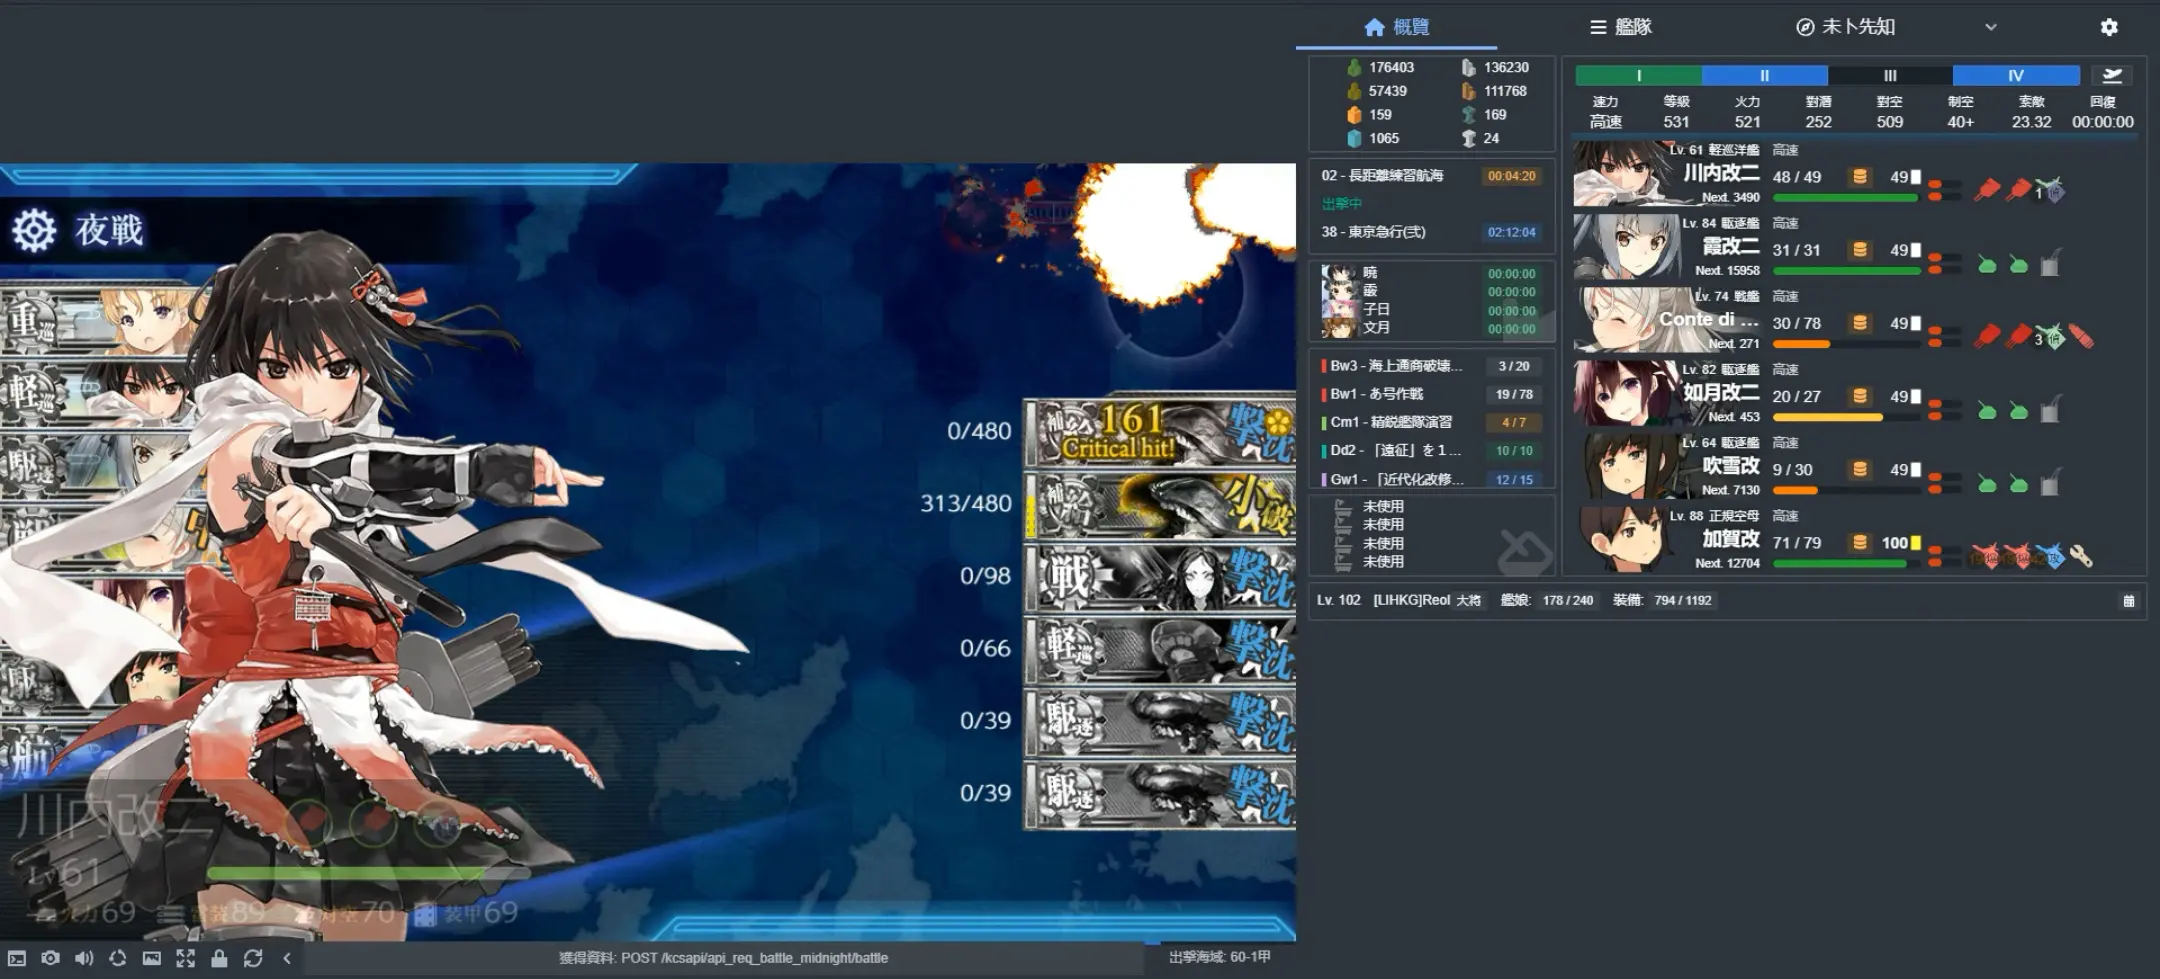Viewport: 2160px width, 979px height.
Task: Click 如月改二 ship name
Action: point(1720,392)
